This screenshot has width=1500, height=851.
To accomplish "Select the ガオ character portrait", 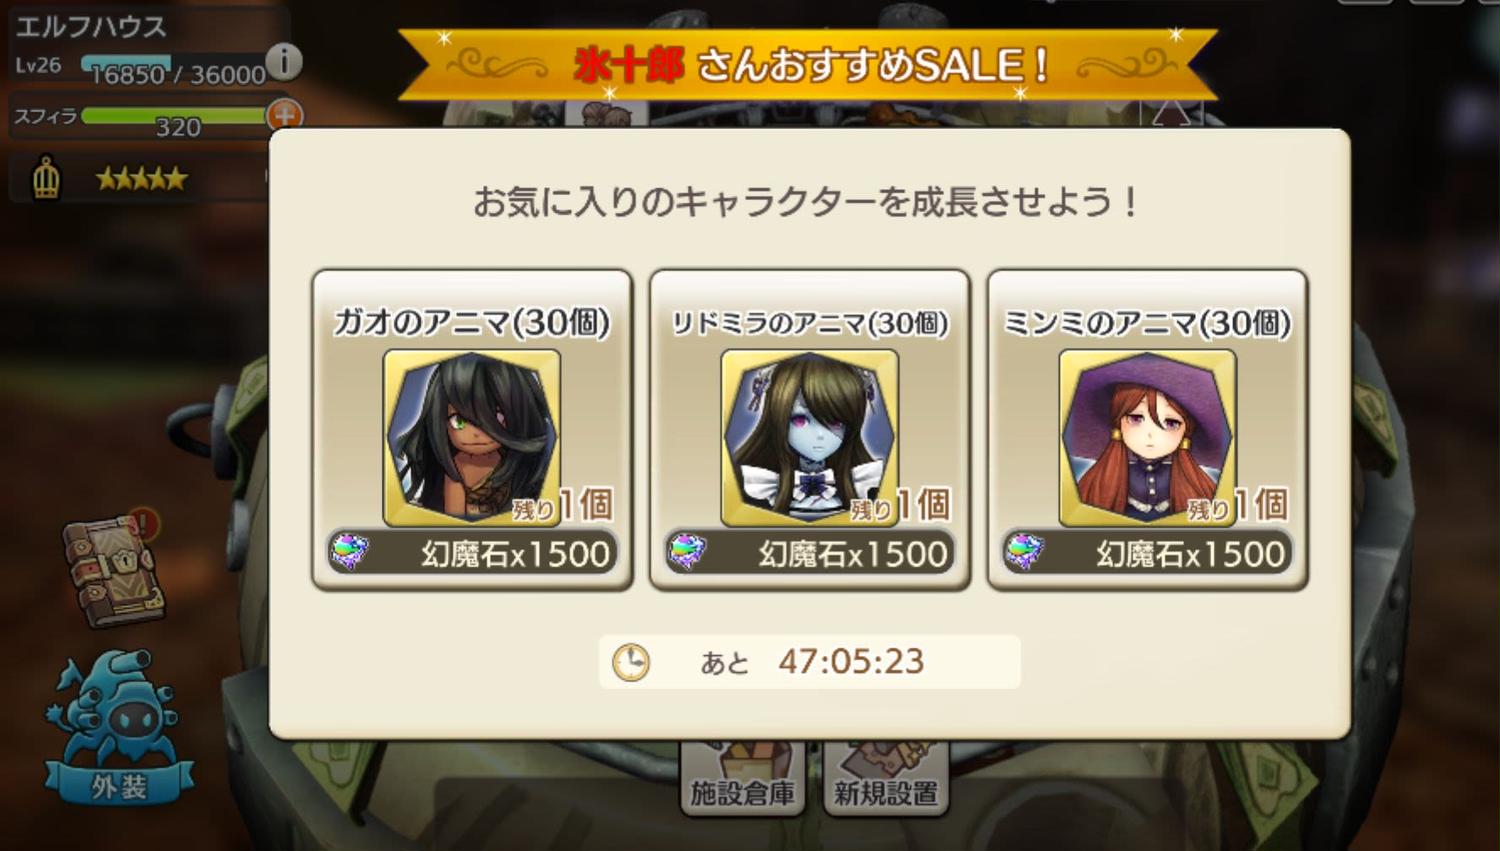I will (472, 437).
